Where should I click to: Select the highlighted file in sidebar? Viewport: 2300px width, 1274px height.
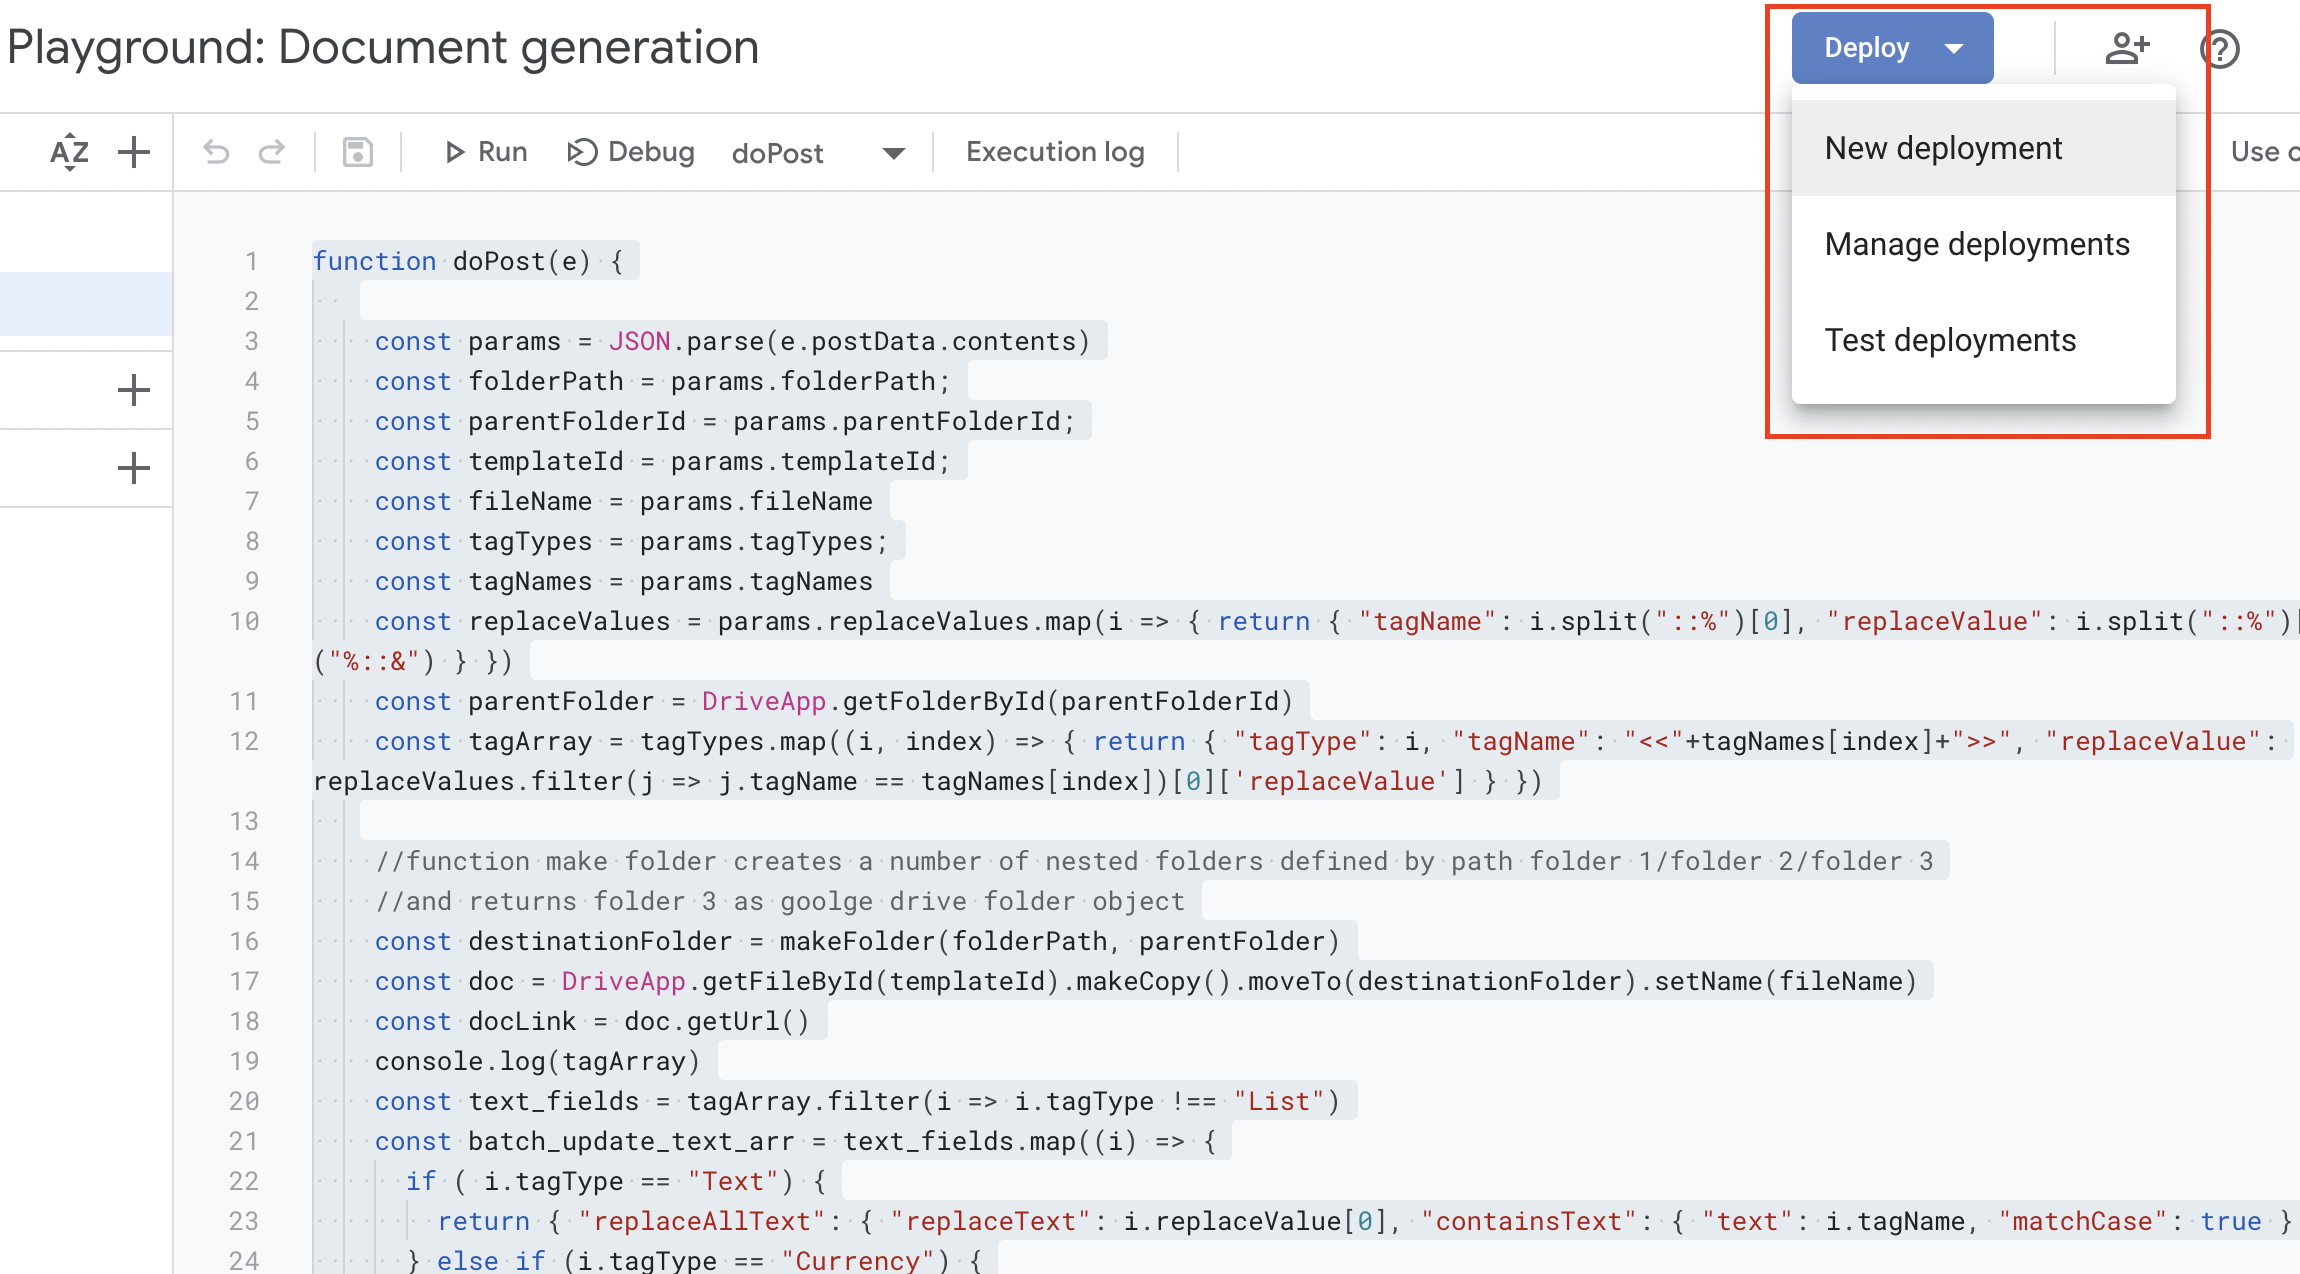point(86,304)
